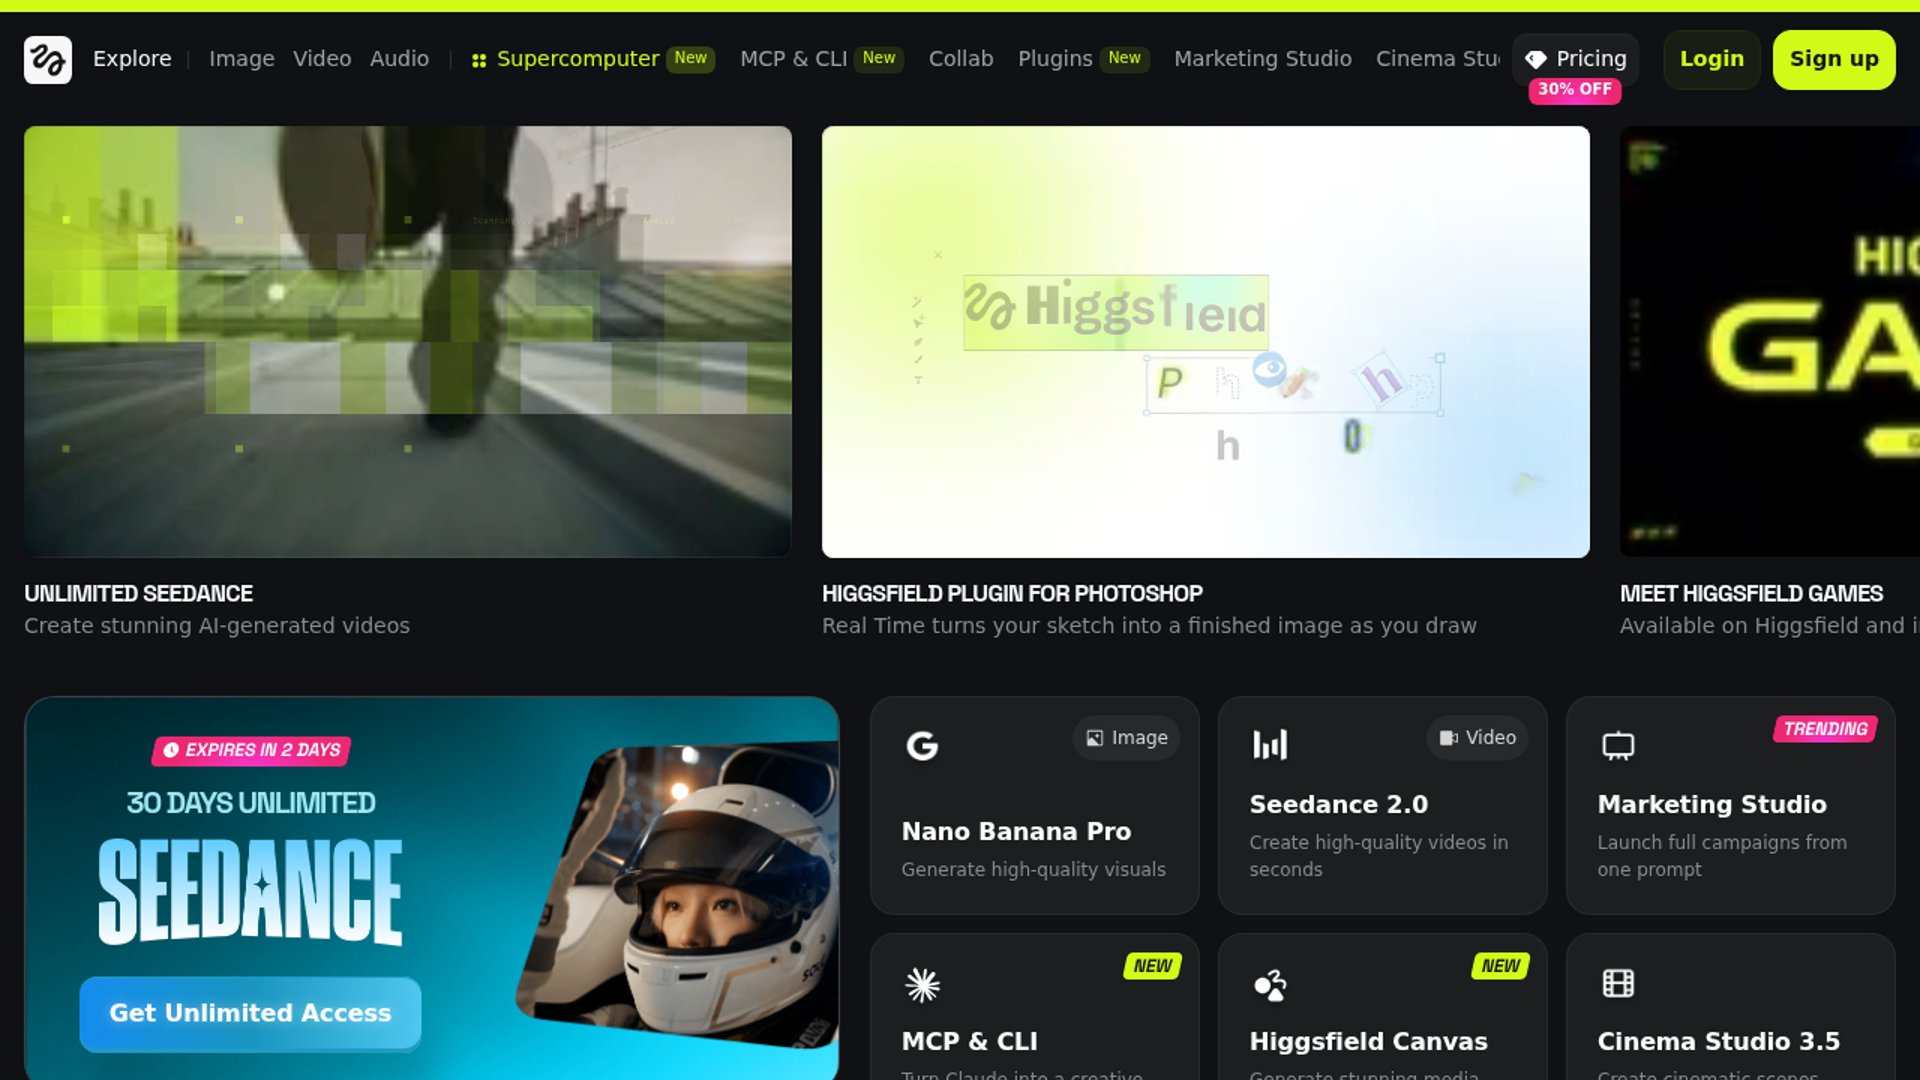Click the New badge beside MCP & CLI in the navigation bar
This screenshot has width=1920, height=1080.
click(879, 59)
